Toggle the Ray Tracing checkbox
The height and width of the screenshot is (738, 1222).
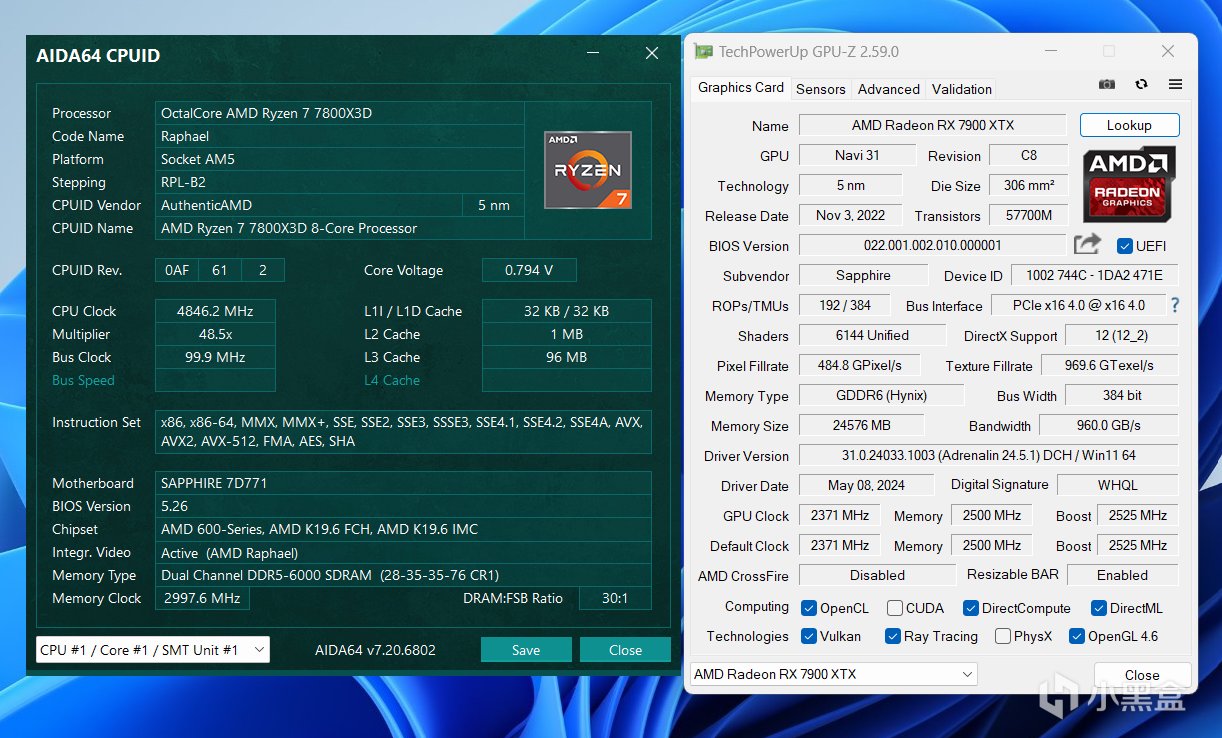pos(892,636)
